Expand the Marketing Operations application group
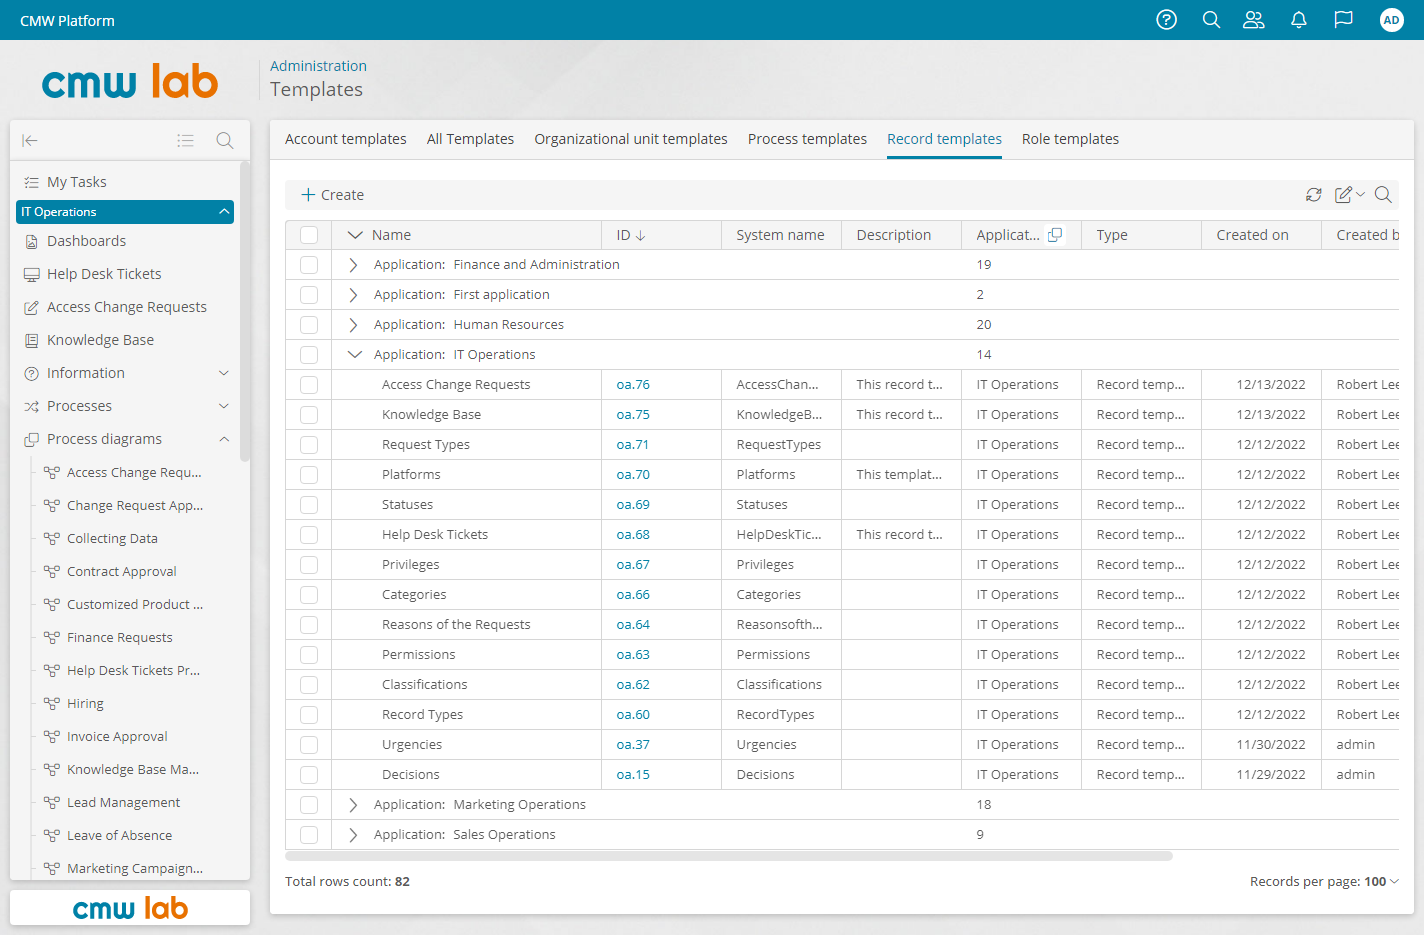Viewport: 1424px width, 935px height. pyautogui.click(x=353, y=805)
